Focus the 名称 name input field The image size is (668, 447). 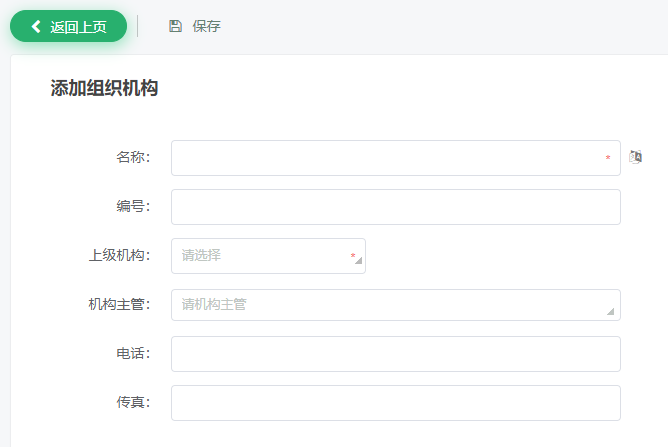tap(388, 158)
